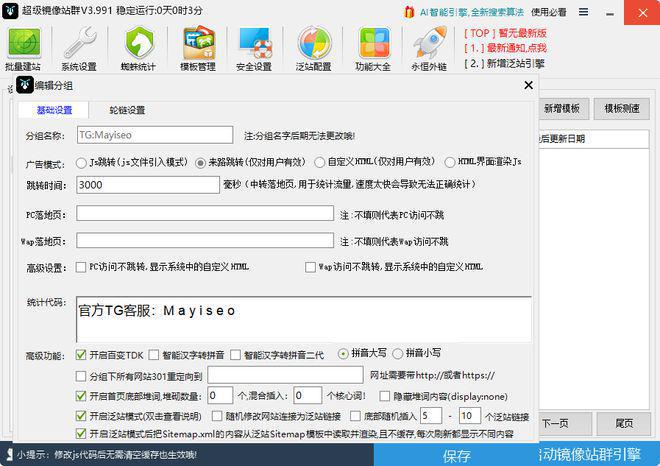This screenshot has width=660, height=466.
Task: Select the J跳转 ad mode radio button
Action: click(82, 162)
